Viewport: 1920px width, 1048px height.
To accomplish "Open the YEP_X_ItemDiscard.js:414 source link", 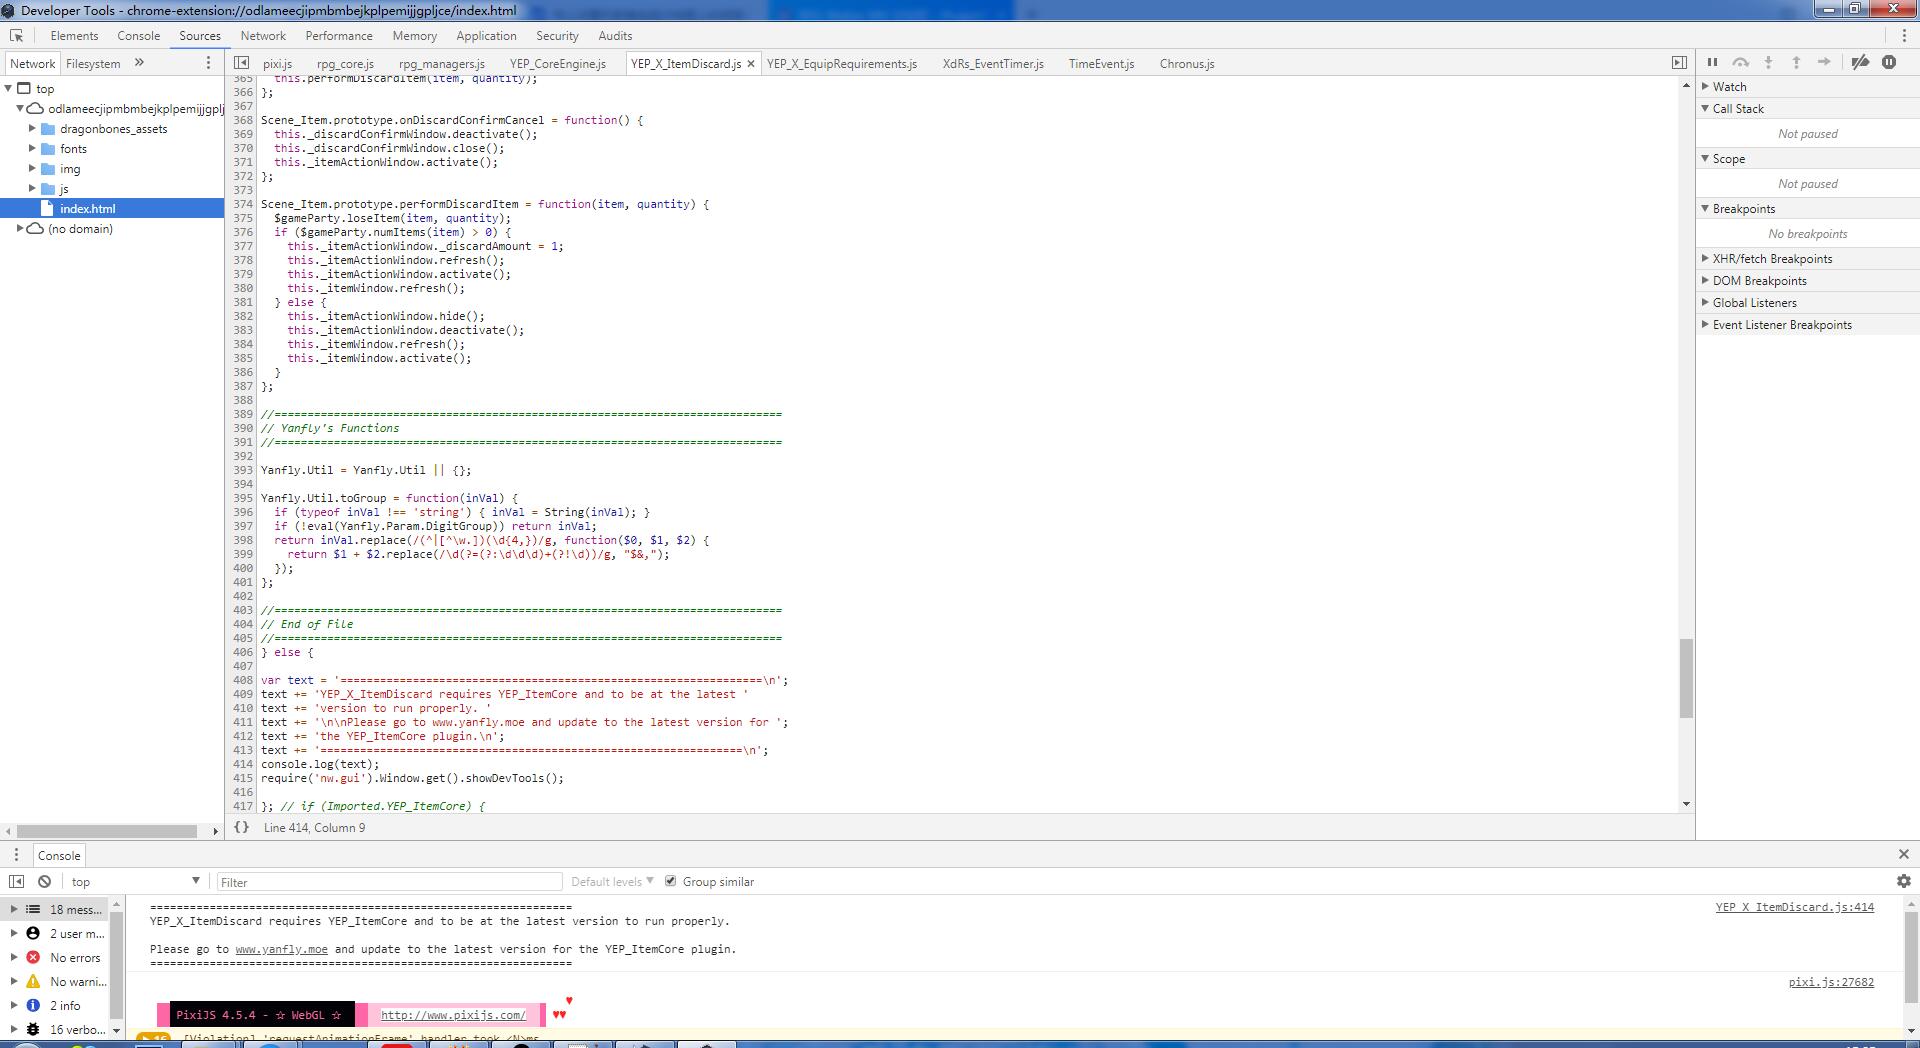I will coord(1795,907).
